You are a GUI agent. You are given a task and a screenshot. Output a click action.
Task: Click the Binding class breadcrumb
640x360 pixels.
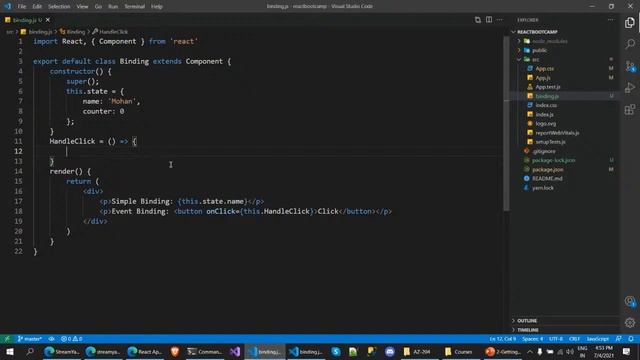coord(73,31)
